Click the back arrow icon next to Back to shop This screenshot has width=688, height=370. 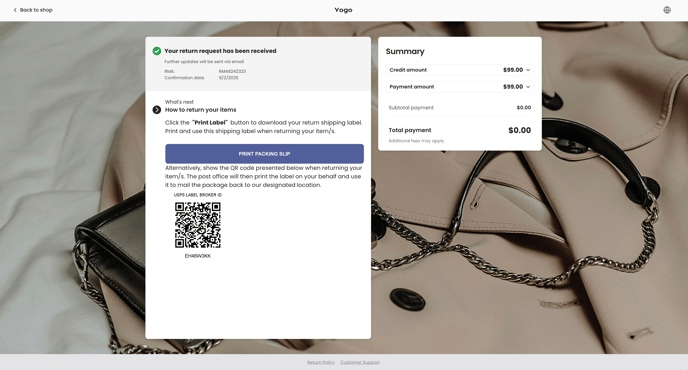pos(15,10)
